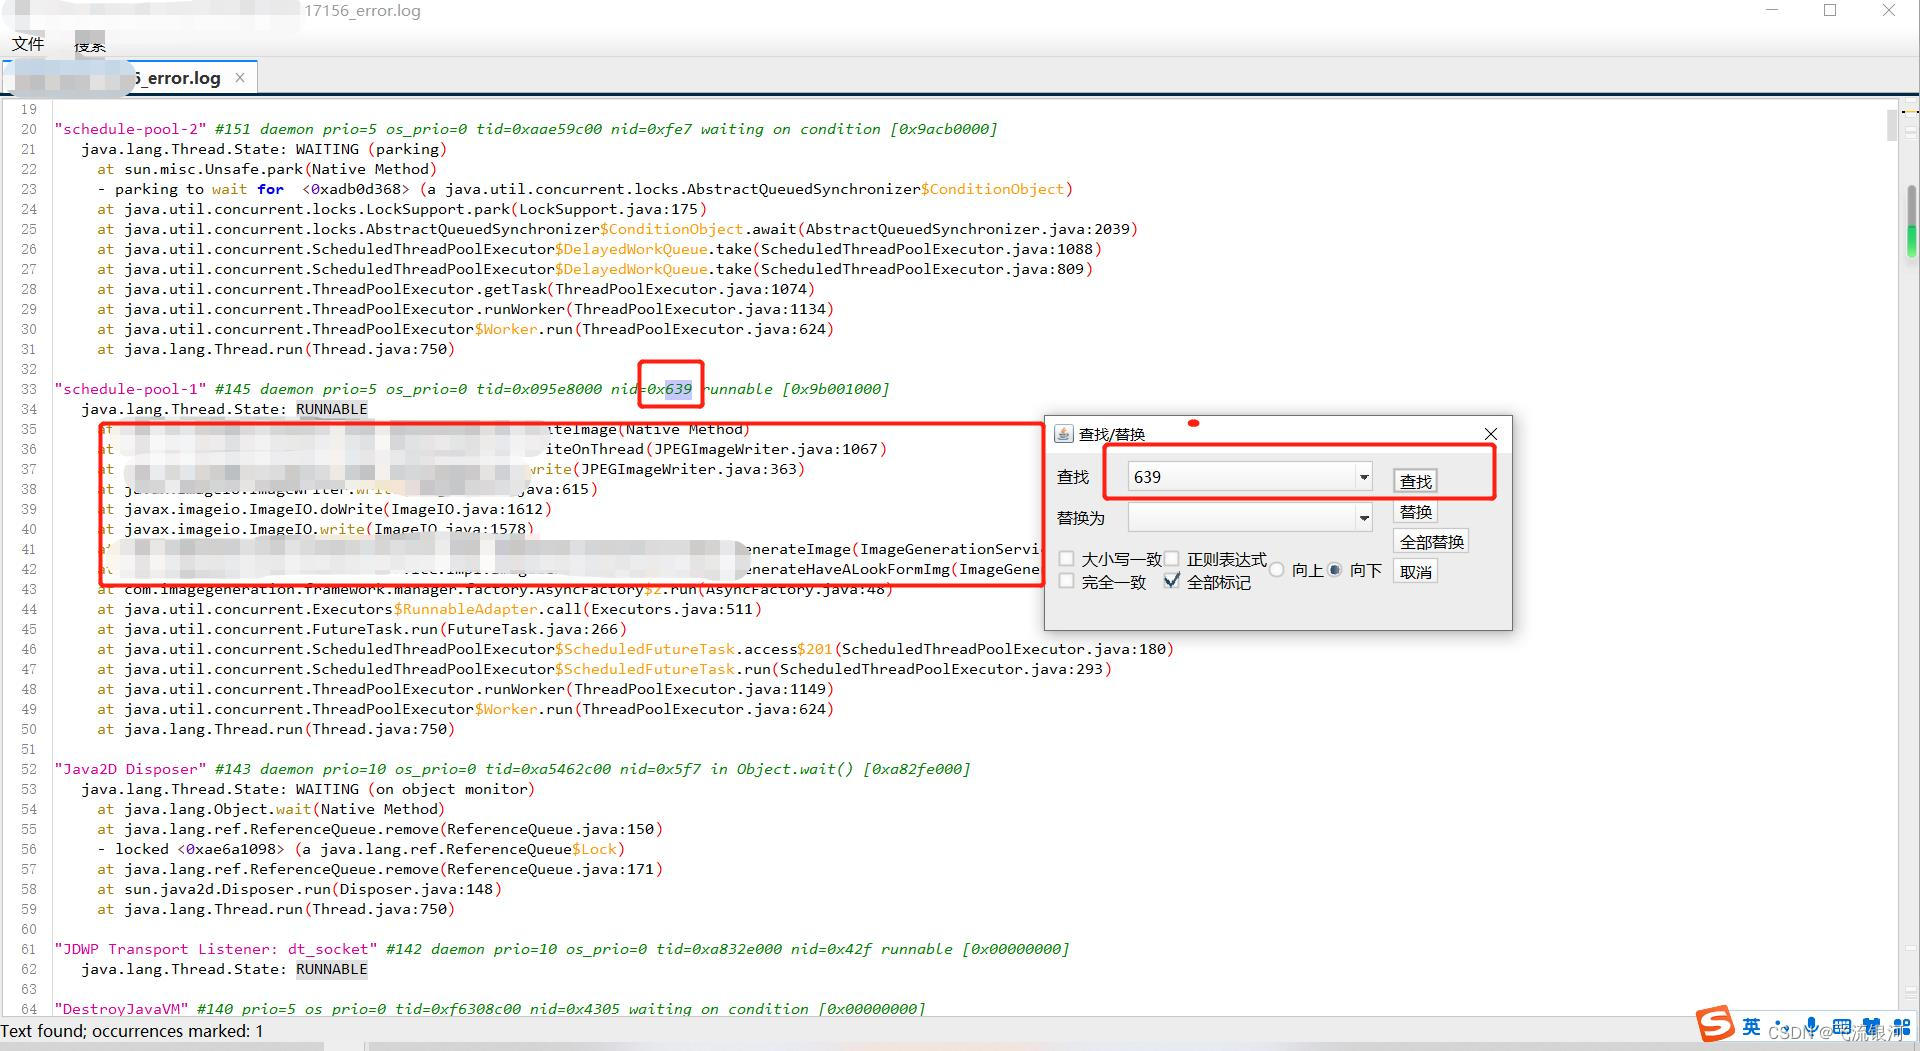Enable the 大小写一致 match-case checkbox
The image size is (1920, 1051).
pos(1066,559)
